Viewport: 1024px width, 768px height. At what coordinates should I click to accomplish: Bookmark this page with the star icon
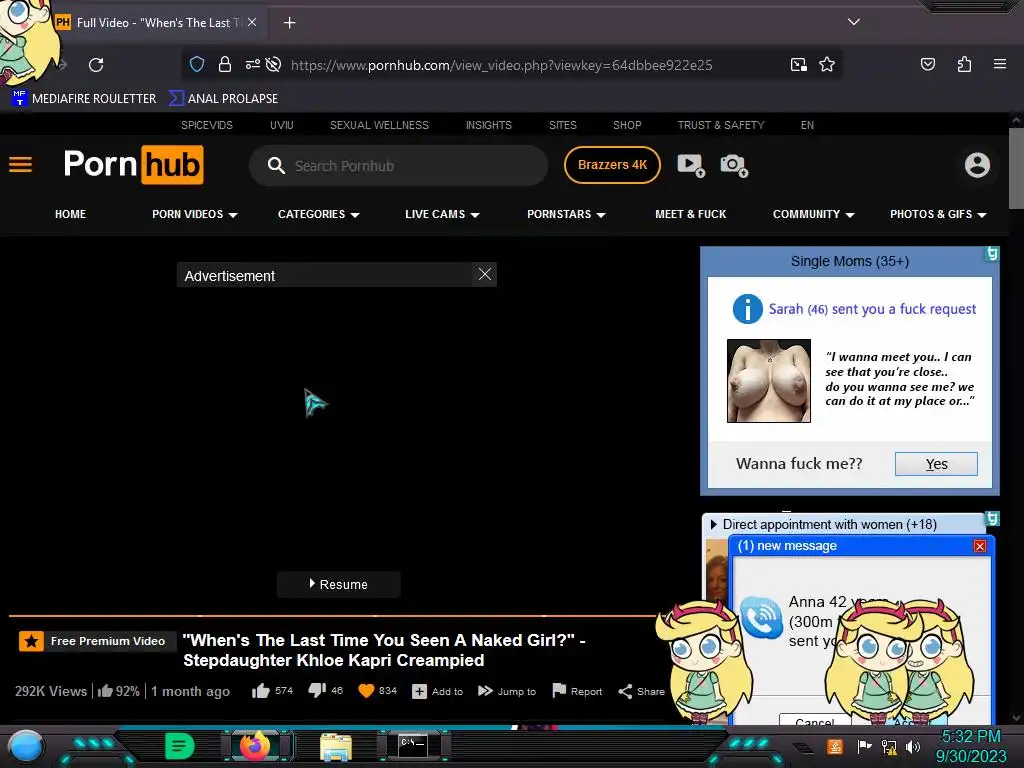tap(827, 65)
